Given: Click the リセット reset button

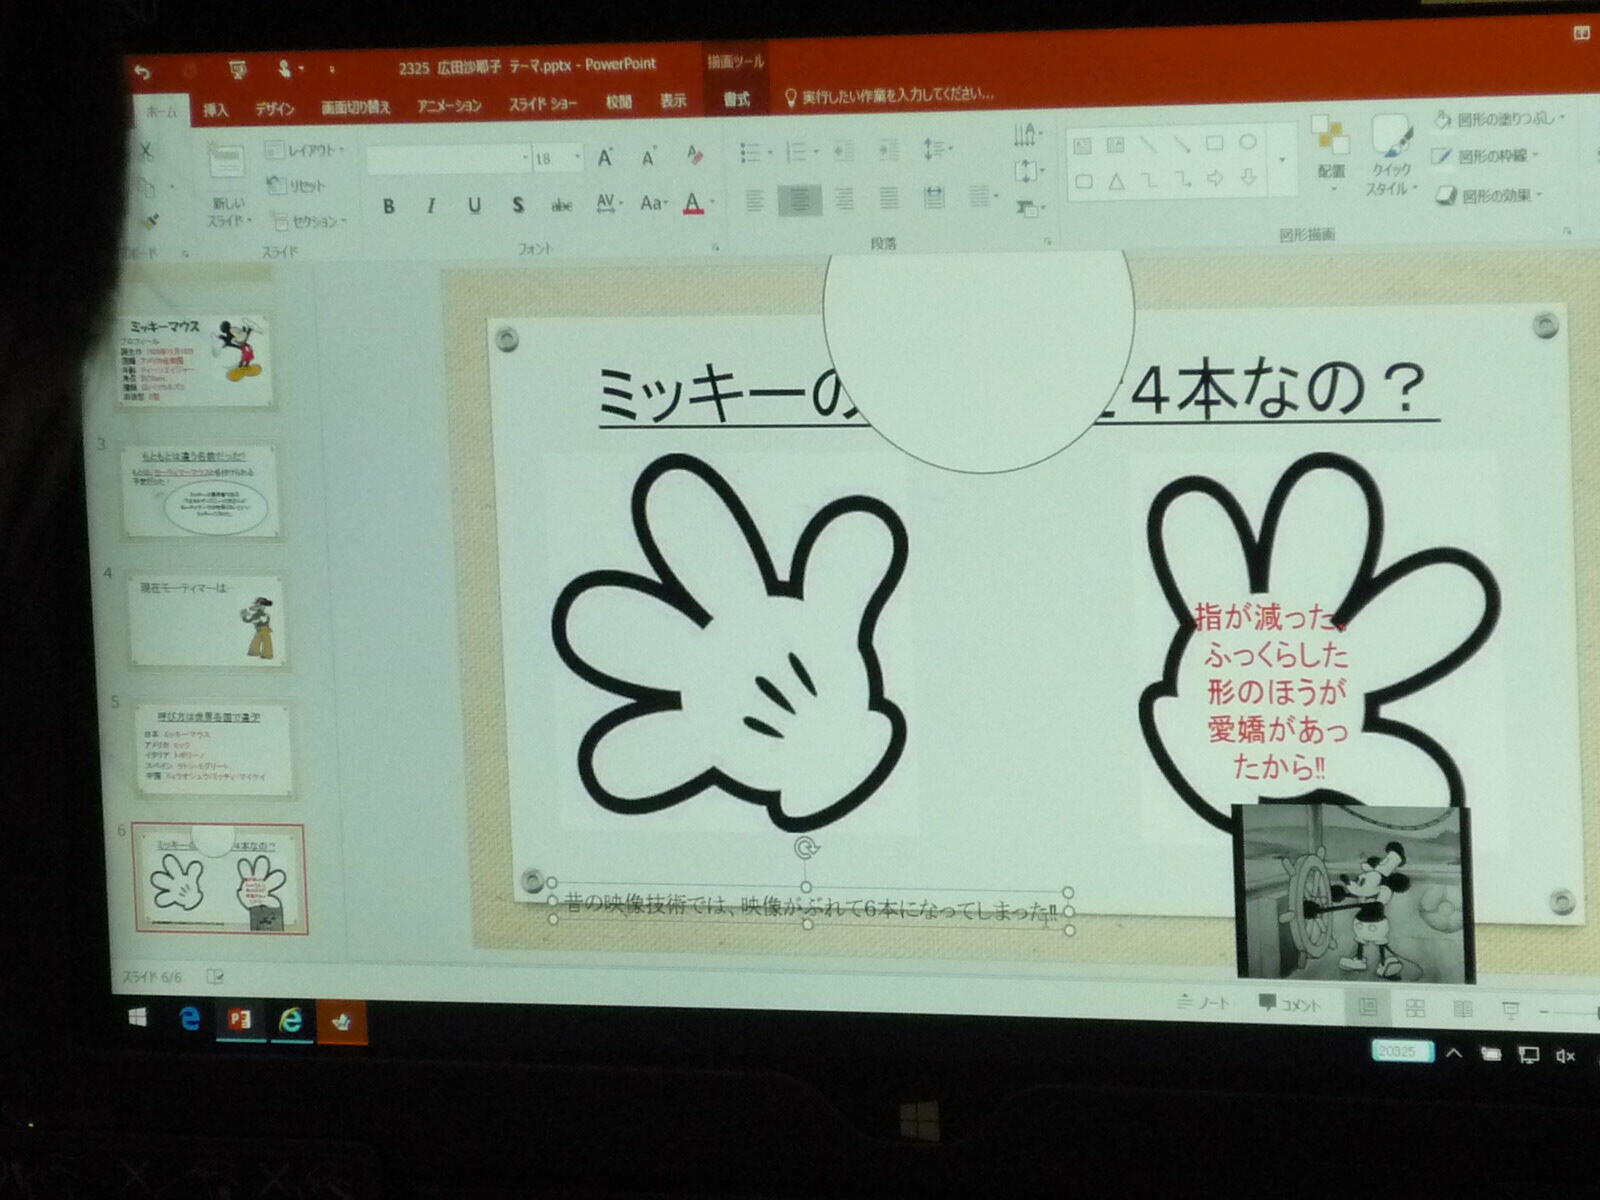Looking at the screenshot, I should tap(296, 185).
